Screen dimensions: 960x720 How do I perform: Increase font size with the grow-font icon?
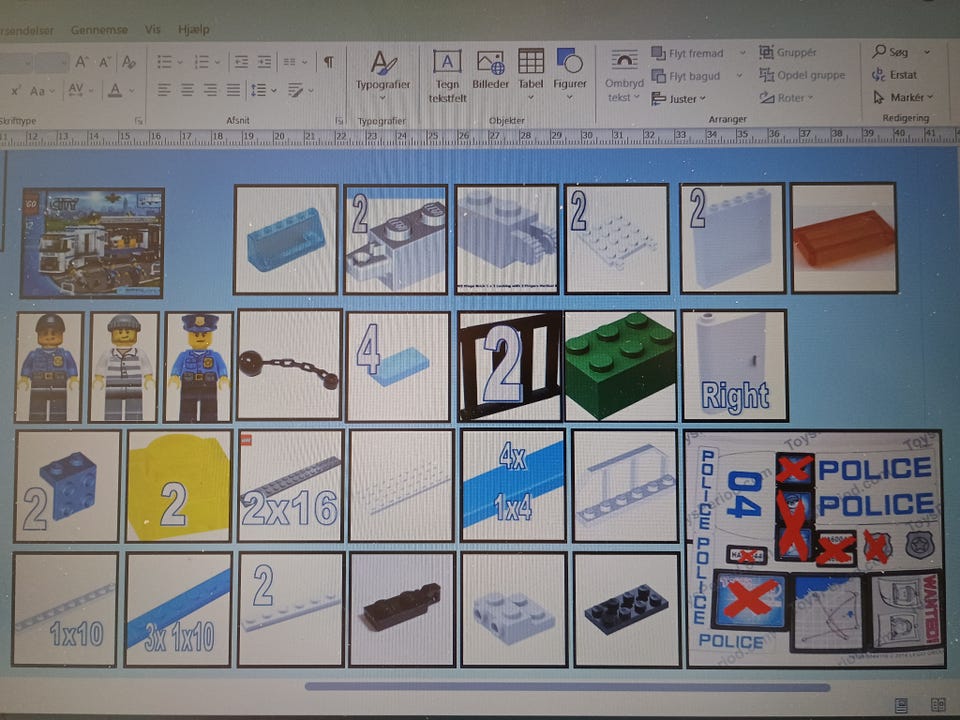(x=81, y=62)
